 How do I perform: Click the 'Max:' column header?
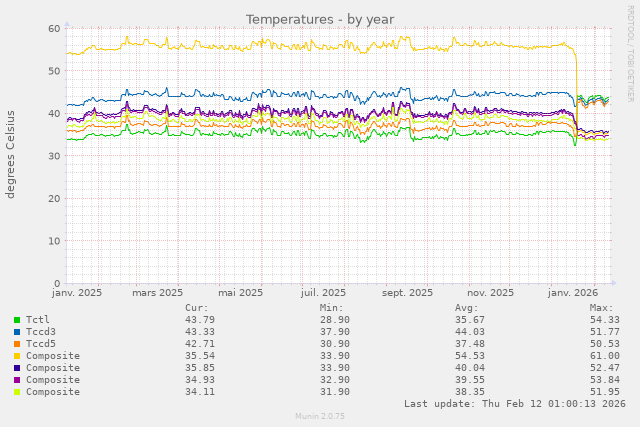pyautogui.click(x=602, y=308)
